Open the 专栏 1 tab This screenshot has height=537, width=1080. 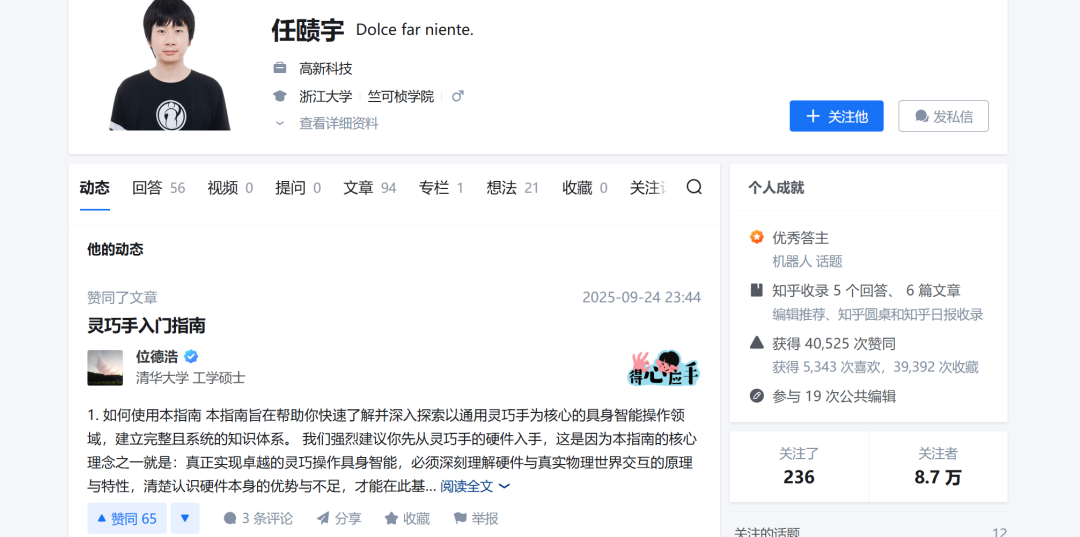pyautogui.click(x=441, y=187)
